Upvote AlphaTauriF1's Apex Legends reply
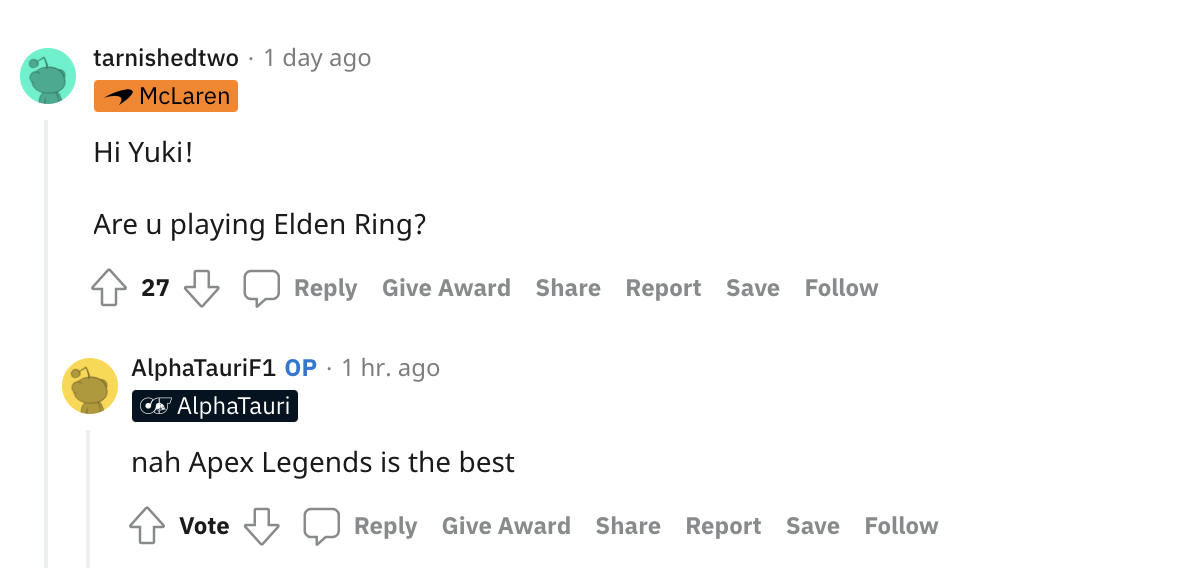 (147, 526)
